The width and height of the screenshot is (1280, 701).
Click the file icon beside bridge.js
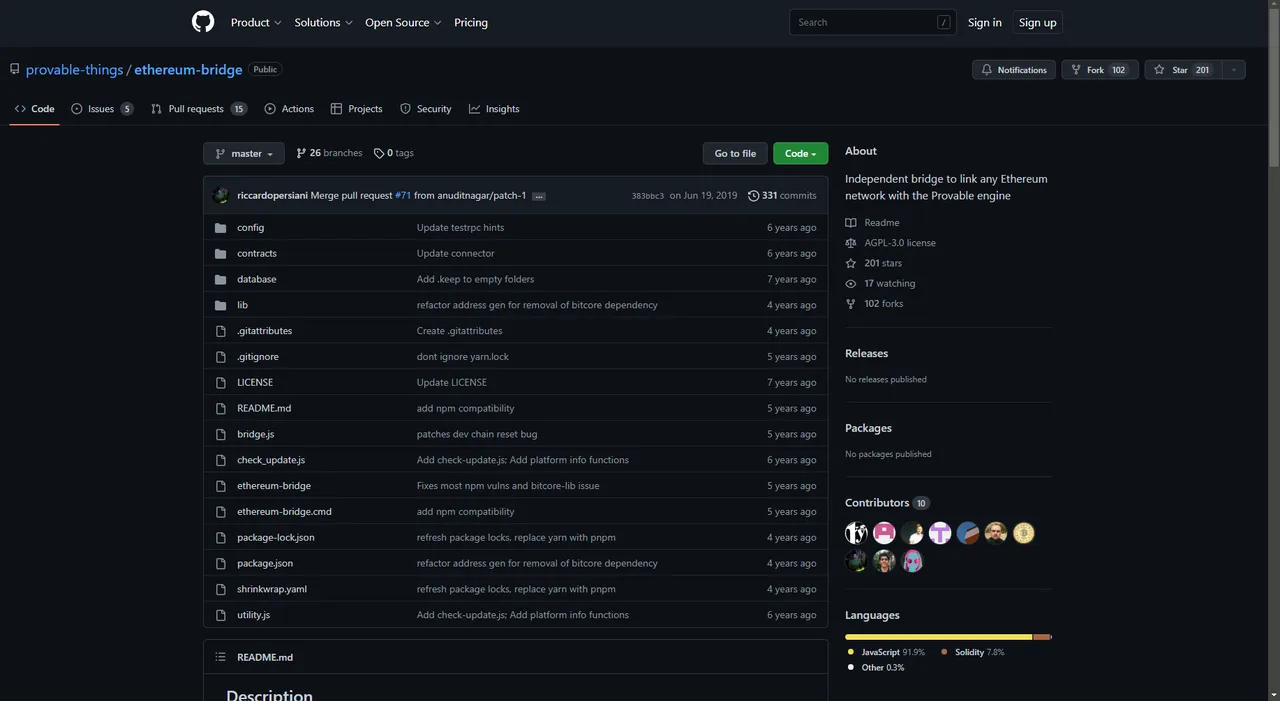(x=221, y=434)
